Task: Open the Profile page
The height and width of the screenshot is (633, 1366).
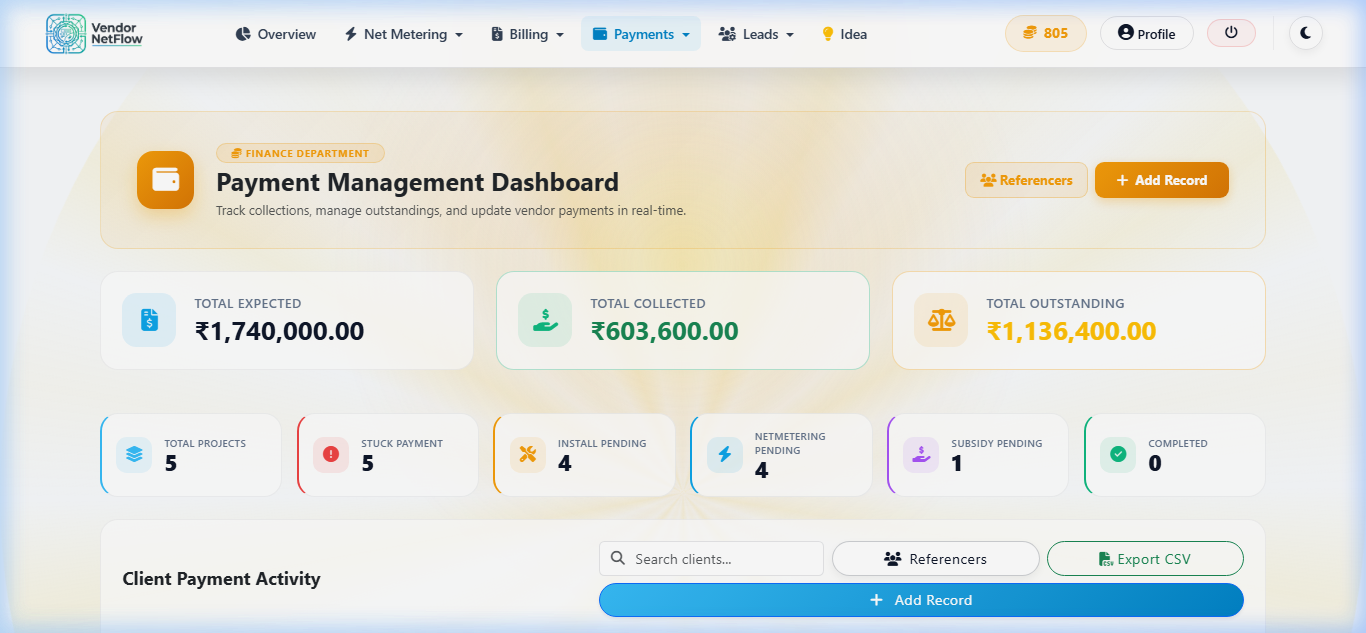Action: point(1146,33)
